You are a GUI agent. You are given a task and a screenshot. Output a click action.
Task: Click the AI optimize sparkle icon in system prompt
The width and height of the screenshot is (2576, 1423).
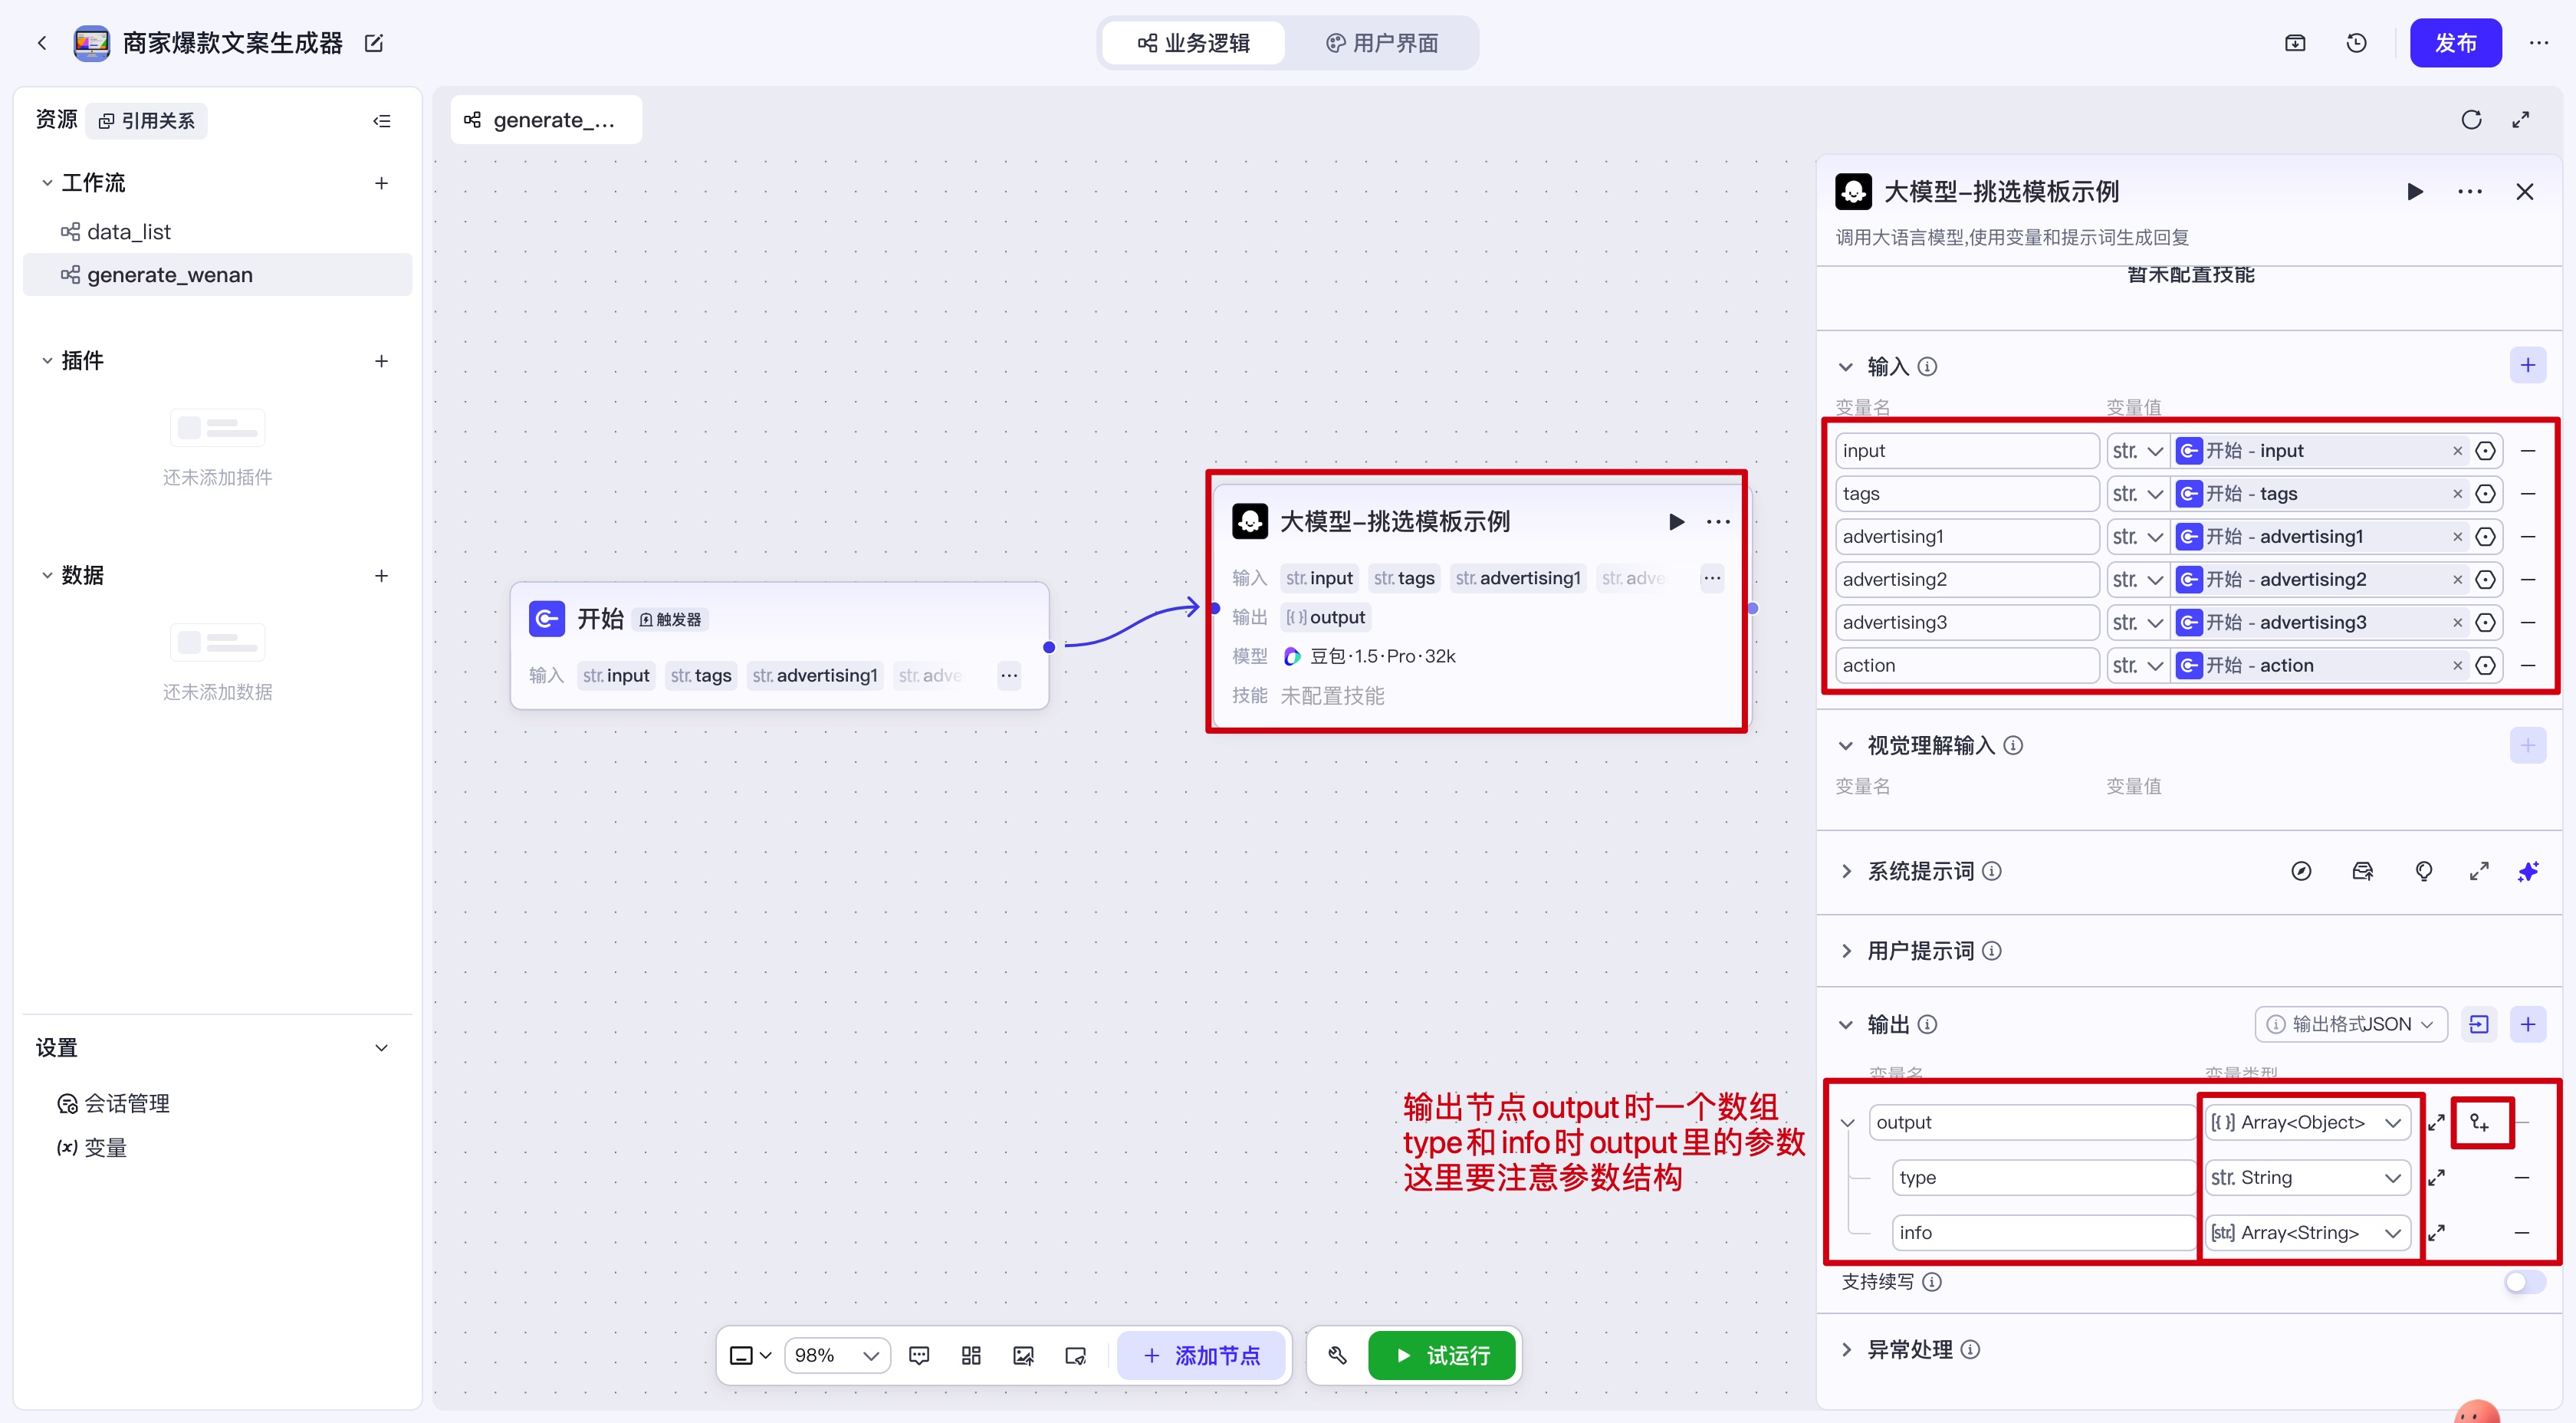pyautogui.click(x=2527, y=871)
